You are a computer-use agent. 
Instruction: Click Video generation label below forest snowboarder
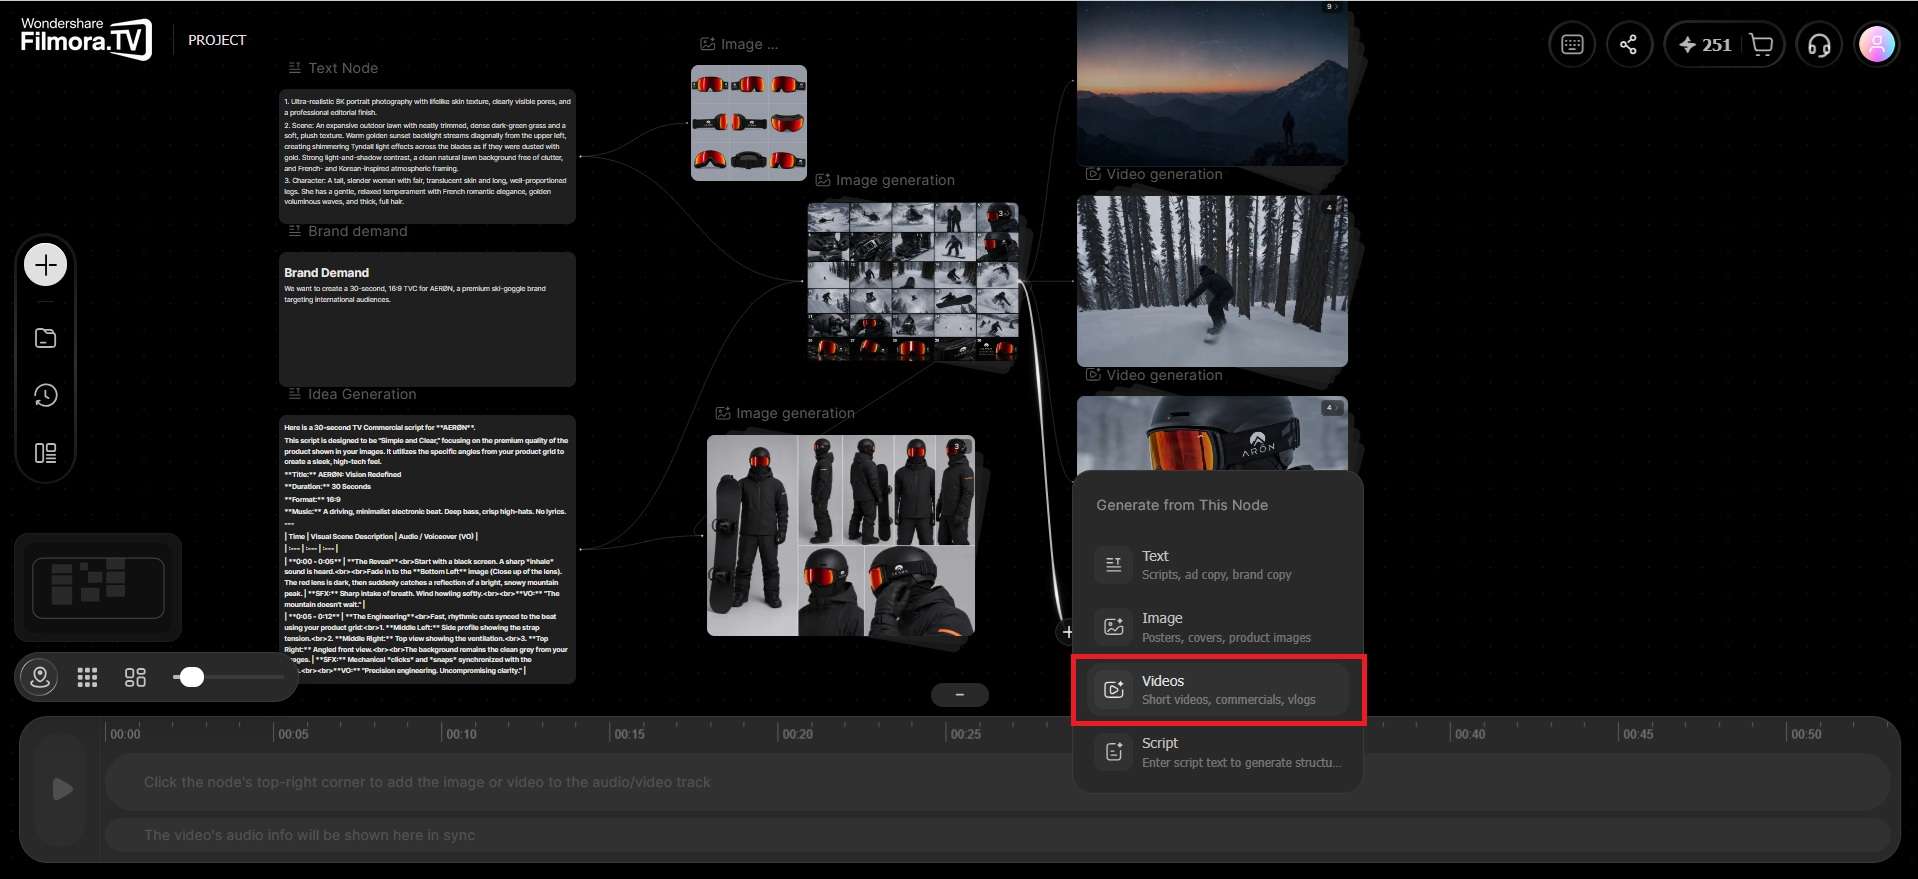click(x=1164, y=375)
